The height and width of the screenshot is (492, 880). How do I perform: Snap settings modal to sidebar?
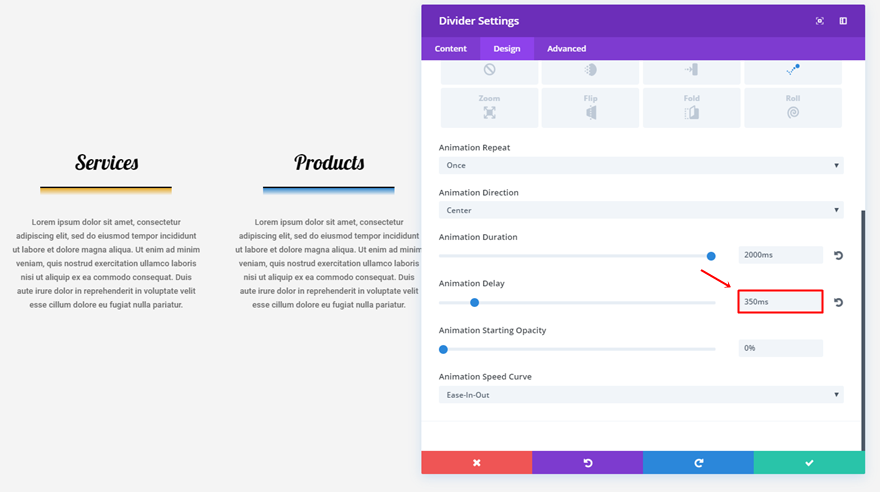pos(843,21)
